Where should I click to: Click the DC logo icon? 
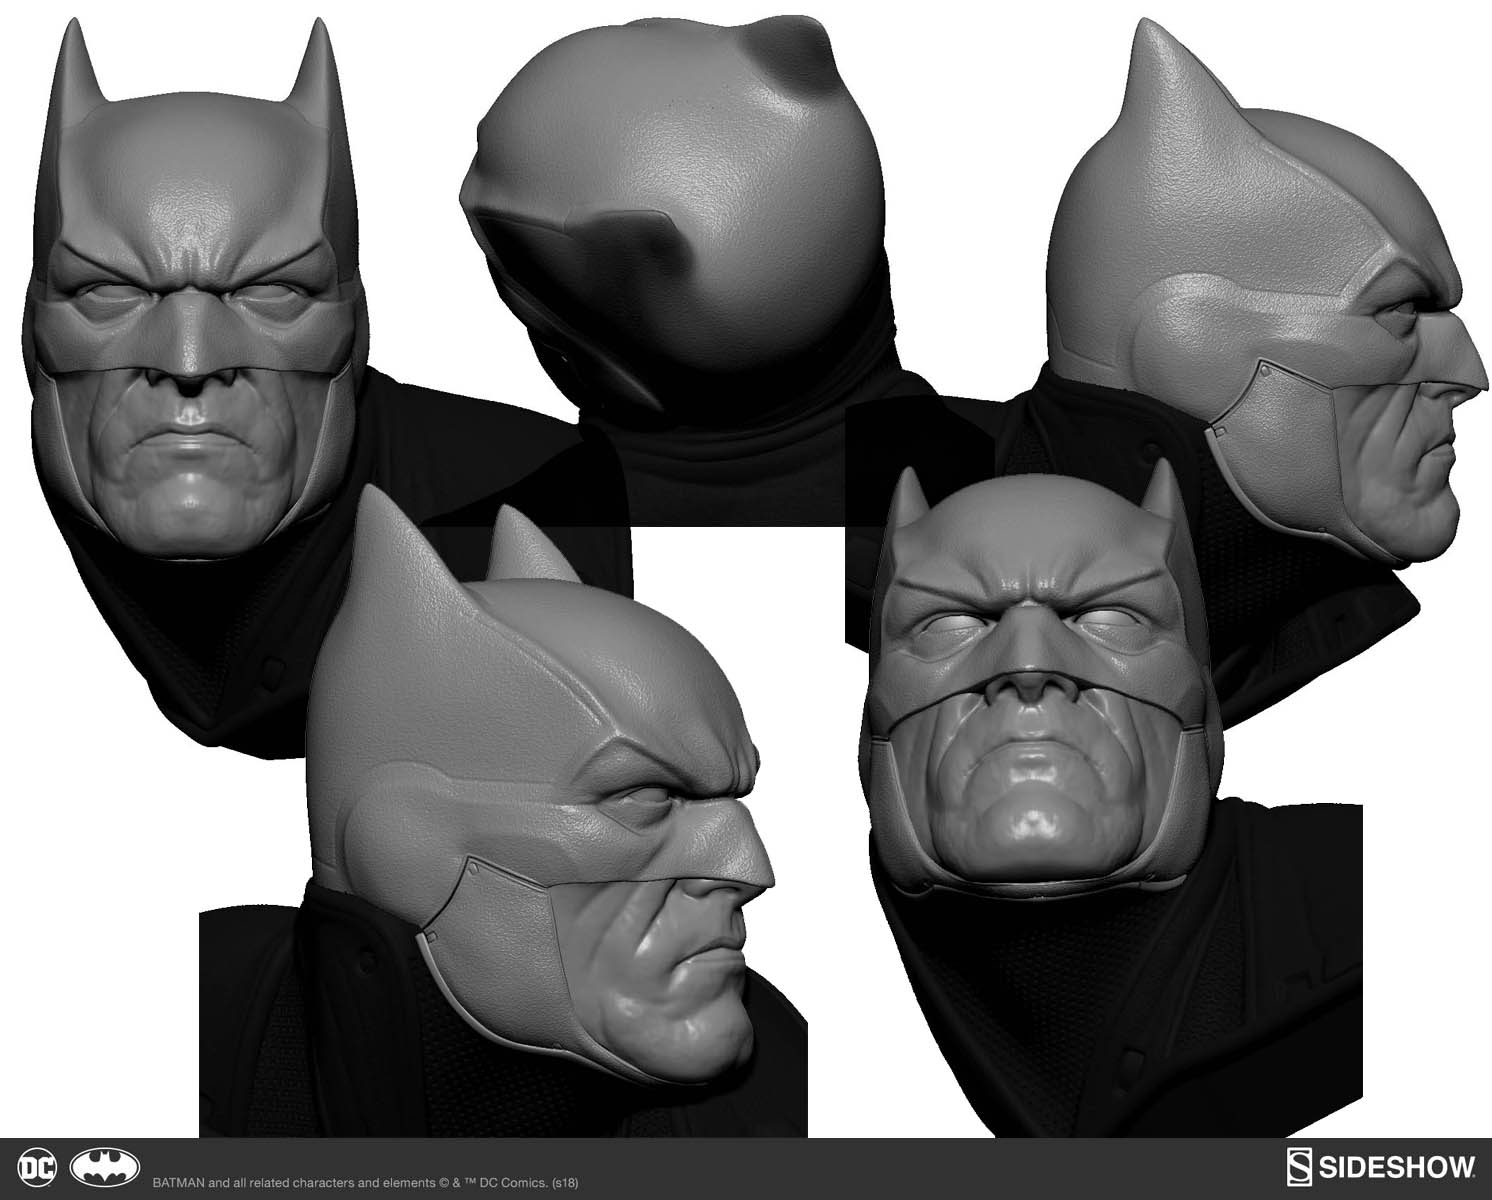[x=39, y=1168]
